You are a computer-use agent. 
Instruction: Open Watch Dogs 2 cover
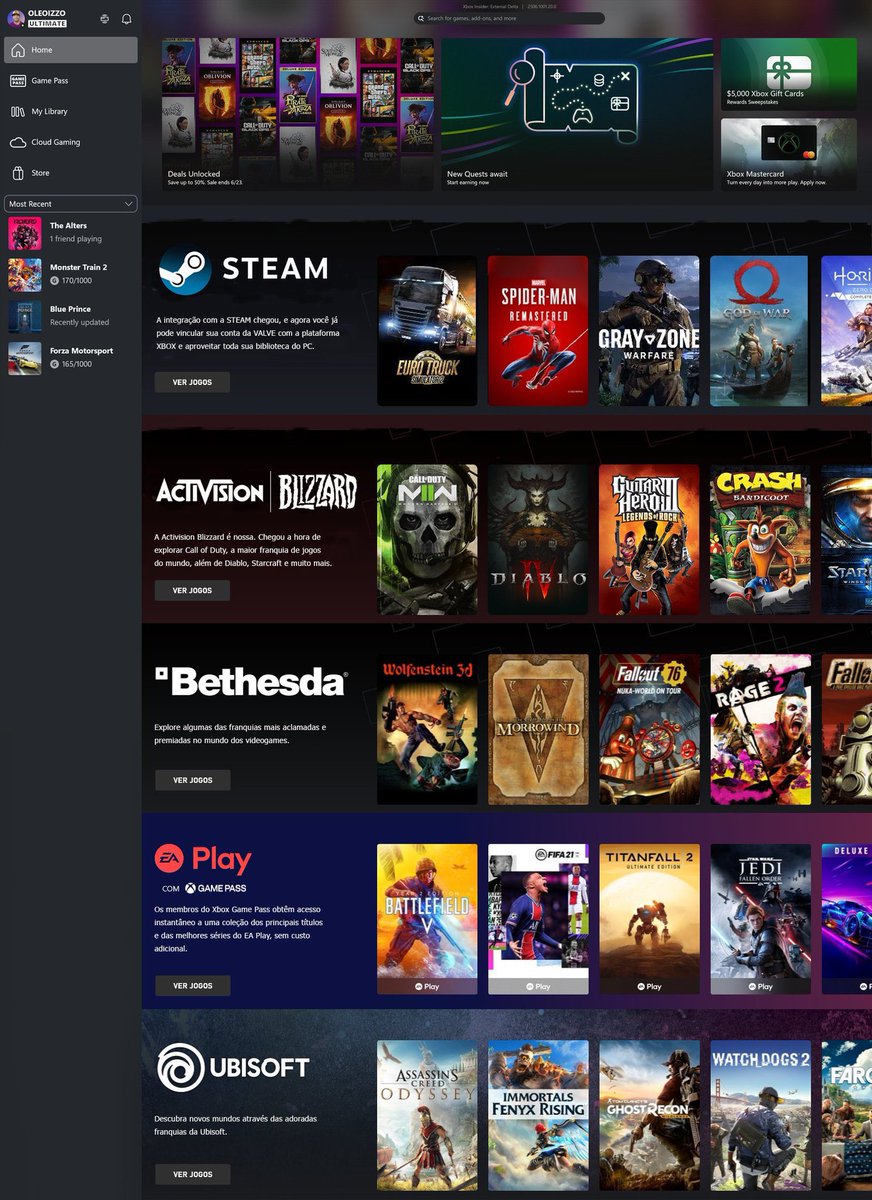pyautogui.click(x=760, y=1116)
